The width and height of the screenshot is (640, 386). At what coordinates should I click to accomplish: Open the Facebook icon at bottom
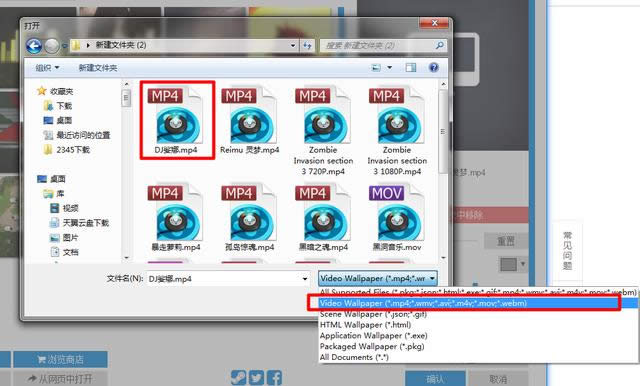[274, 378]
